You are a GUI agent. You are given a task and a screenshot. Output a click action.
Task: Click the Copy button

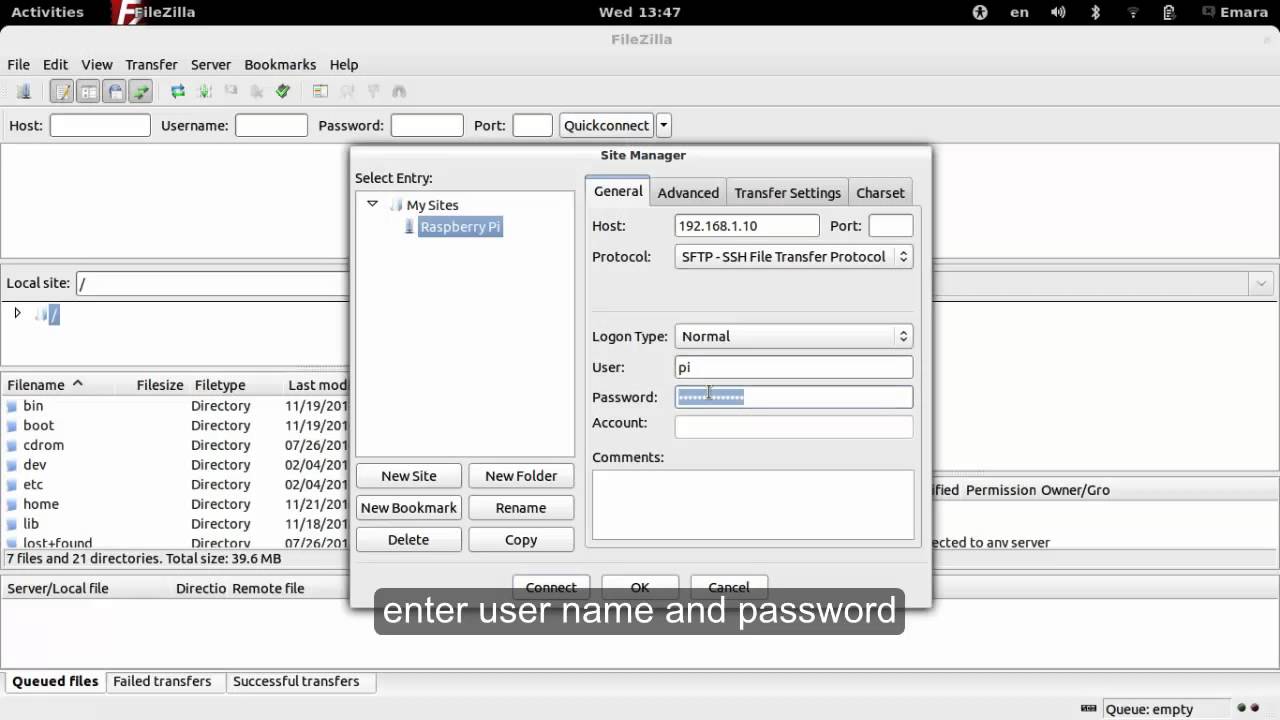(521, 540)
